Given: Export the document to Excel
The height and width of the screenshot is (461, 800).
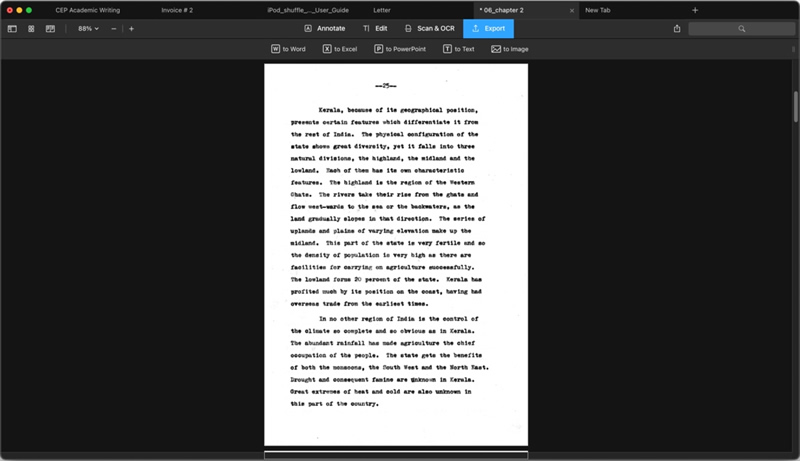Looking at the screenshot, I should coord(339,49).
